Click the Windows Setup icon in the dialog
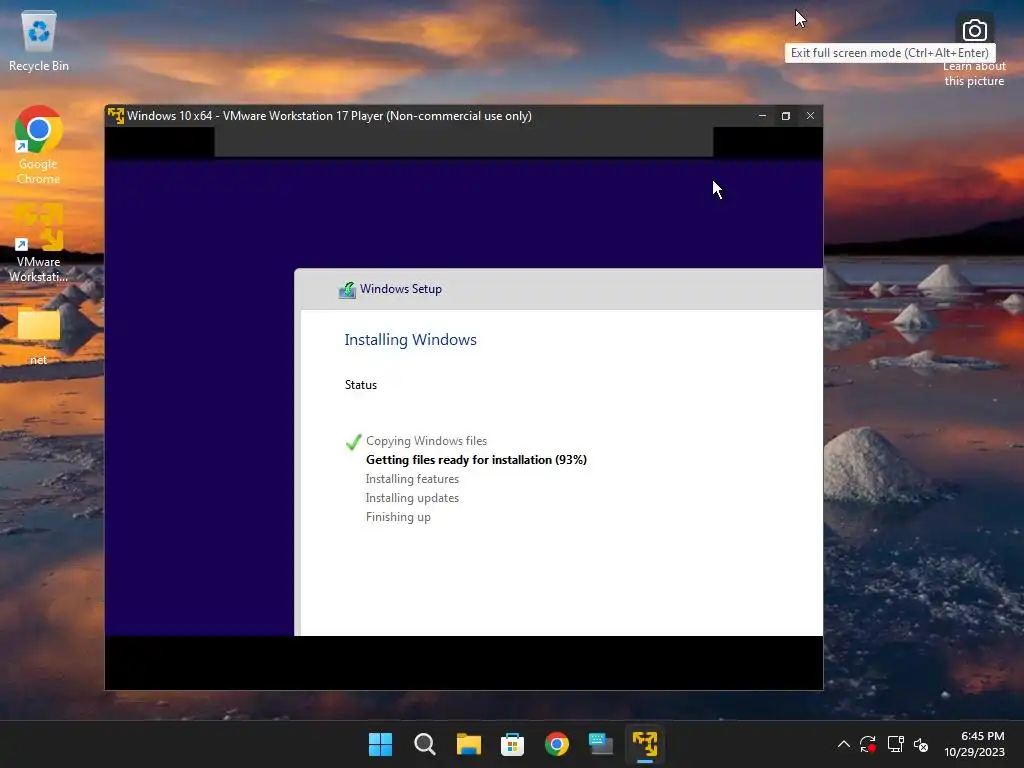Screen dimensions: 1024x768 (347, 289)
